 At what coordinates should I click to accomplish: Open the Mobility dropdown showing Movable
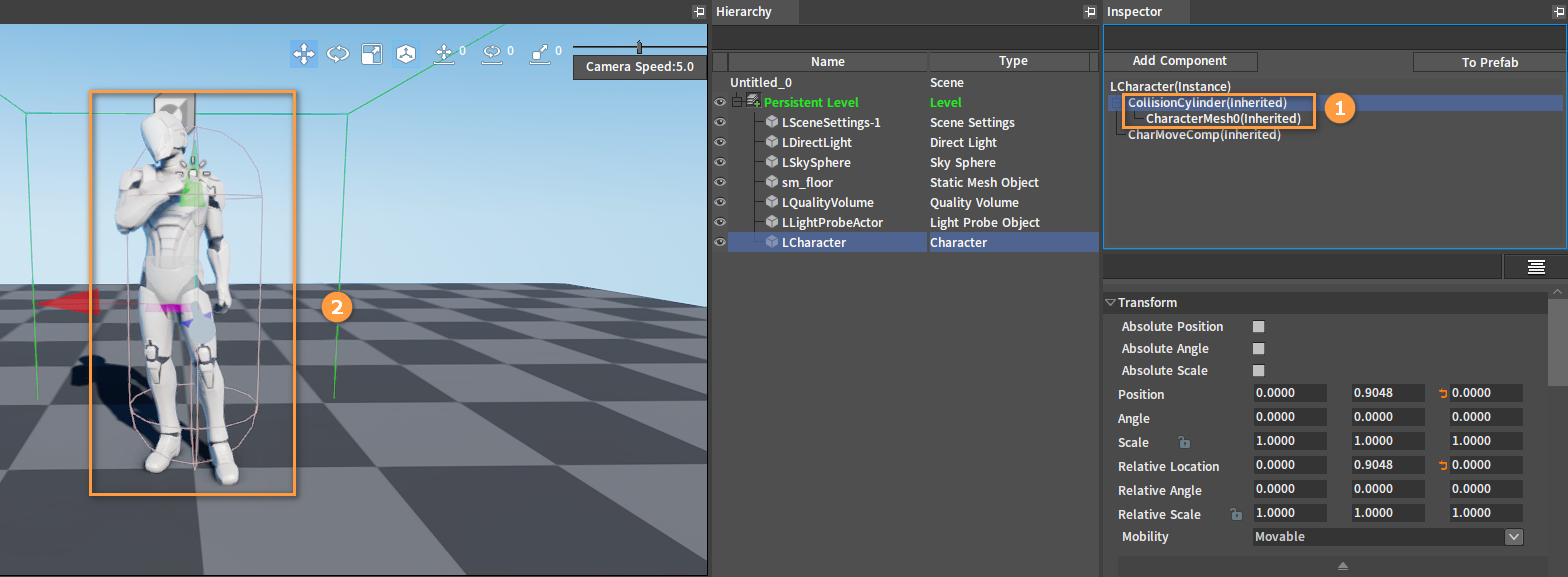tap(1388, 537)
